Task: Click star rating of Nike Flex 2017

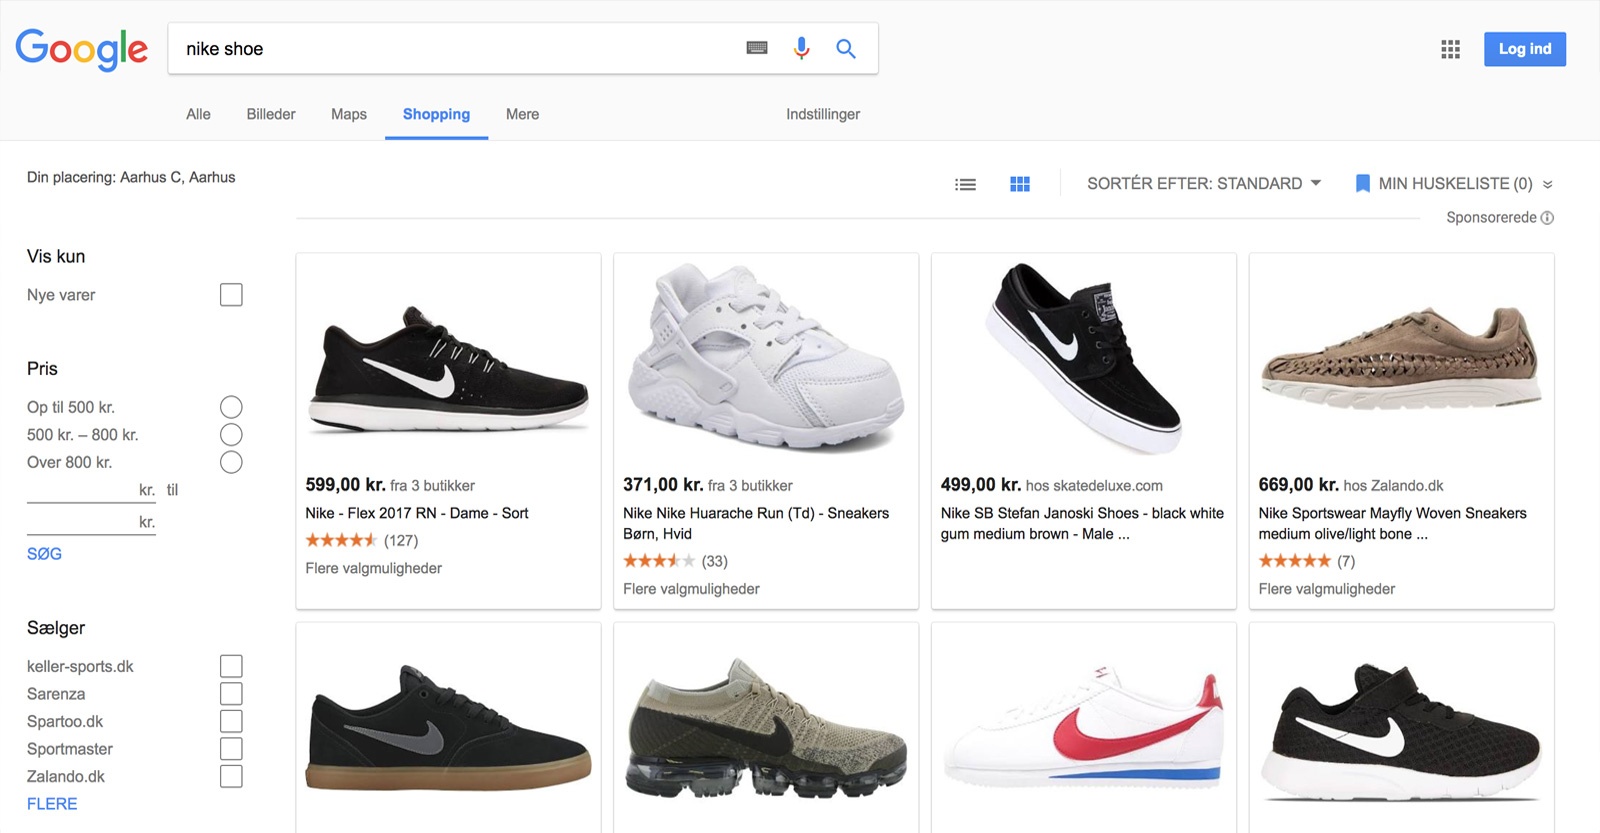Action: coord(341,540)
